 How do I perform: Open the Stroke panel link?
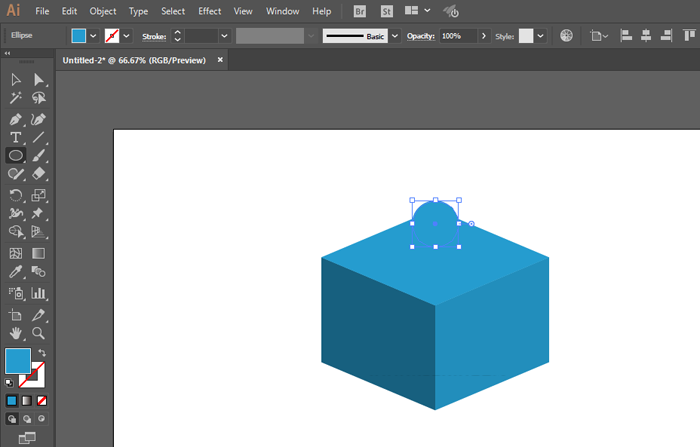coord(153,35)
